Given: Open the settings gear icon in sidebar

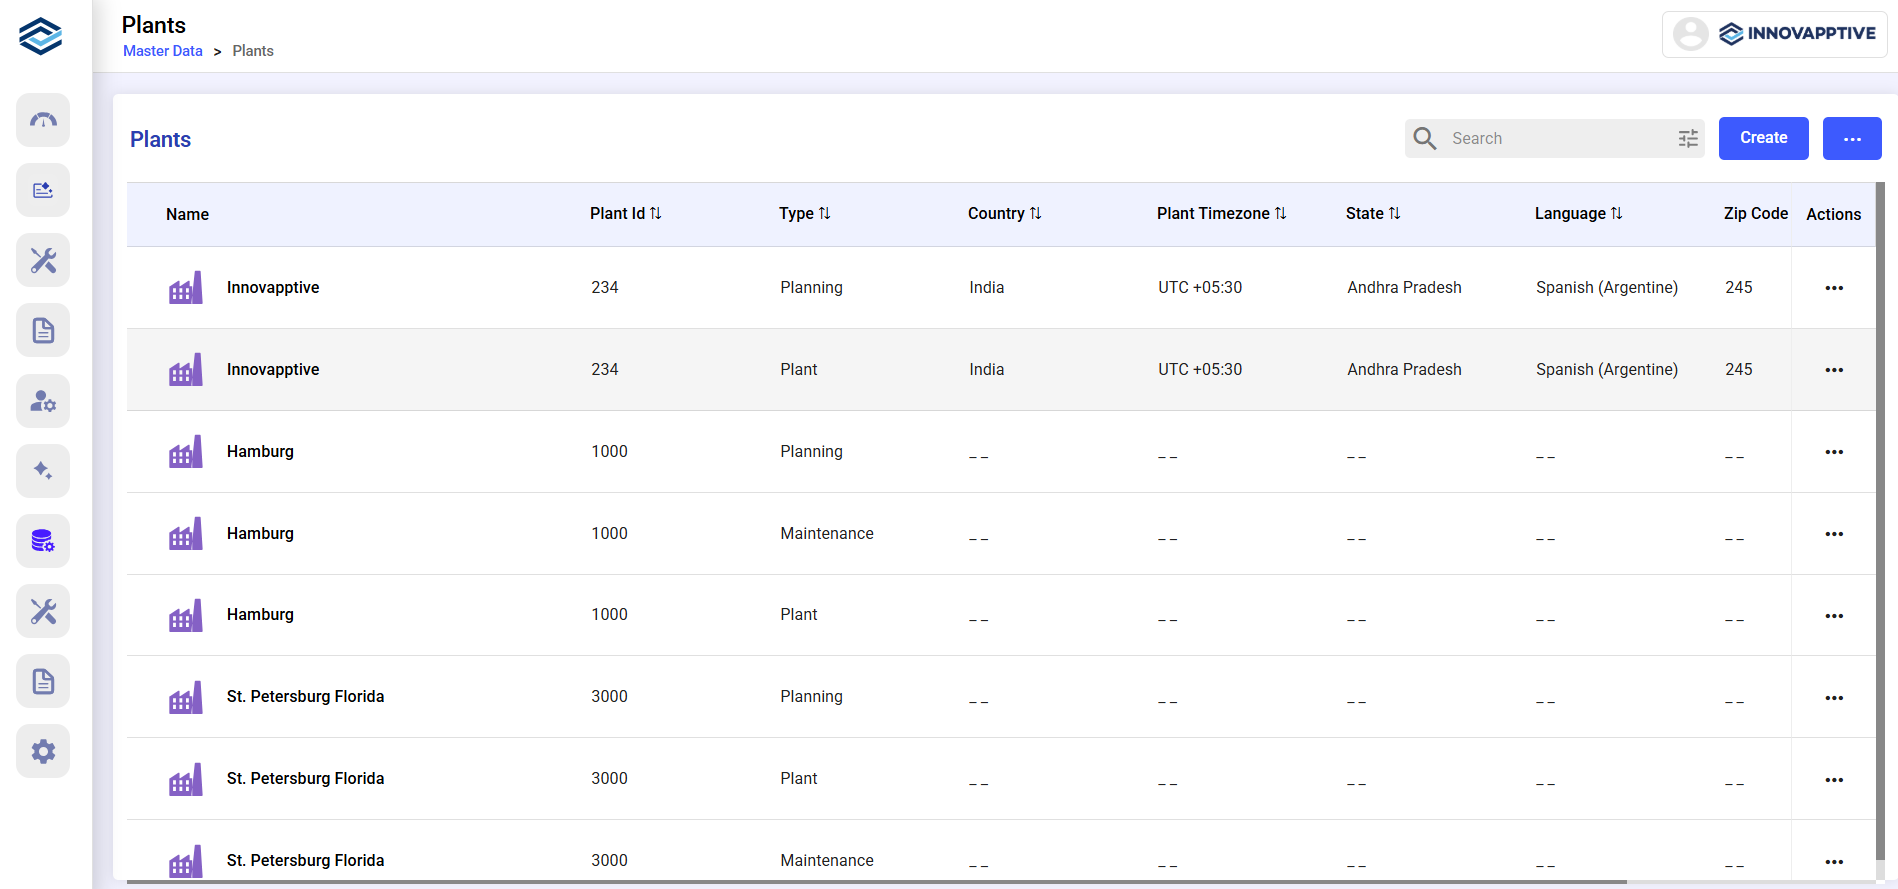Looking at the screenshot, I should 43,751.
